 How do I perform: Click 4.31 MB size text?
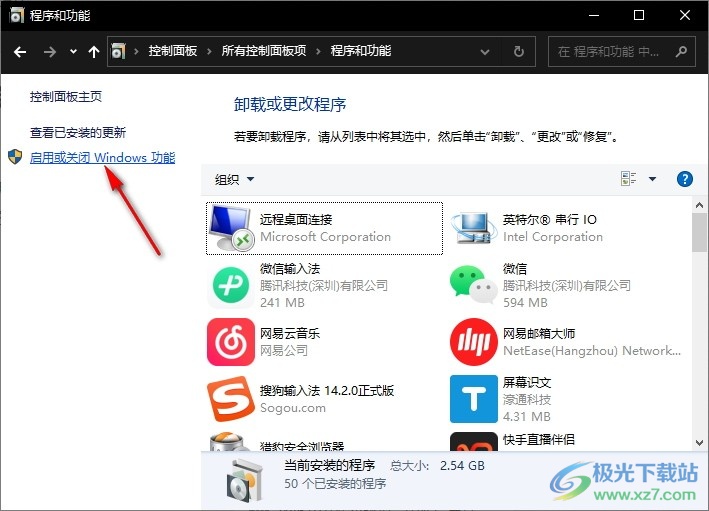527,416
